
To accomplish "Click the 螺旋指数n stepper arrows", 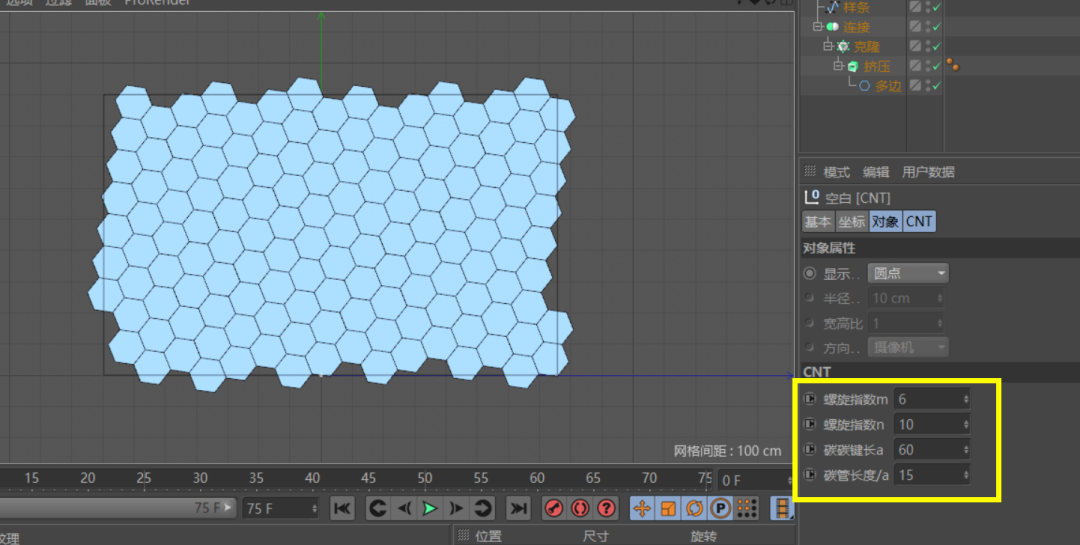I will 966,424.
